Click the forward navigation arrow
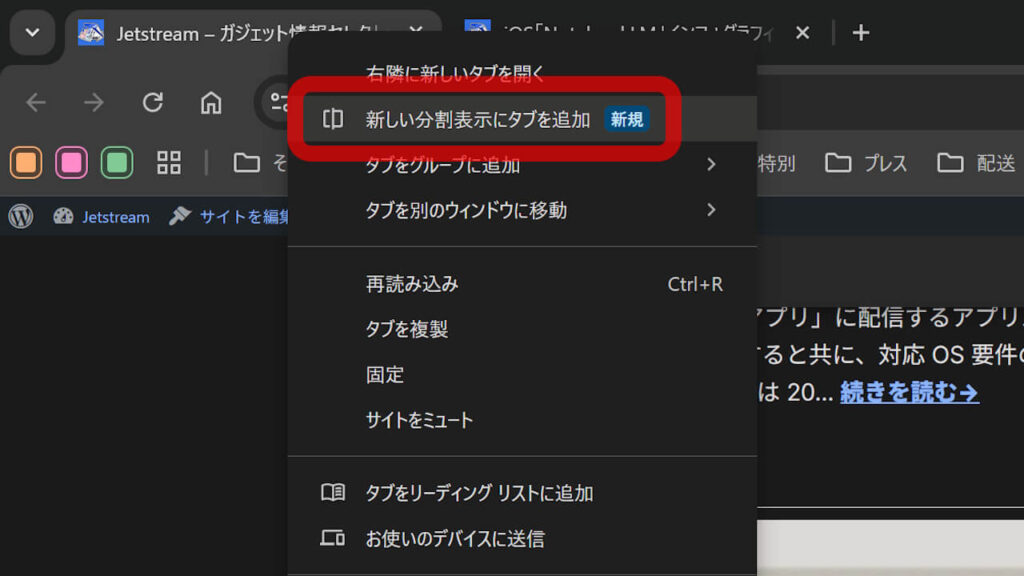This screenshot has width=1024, height=576. pyautogui.click(x=93, y=103)
